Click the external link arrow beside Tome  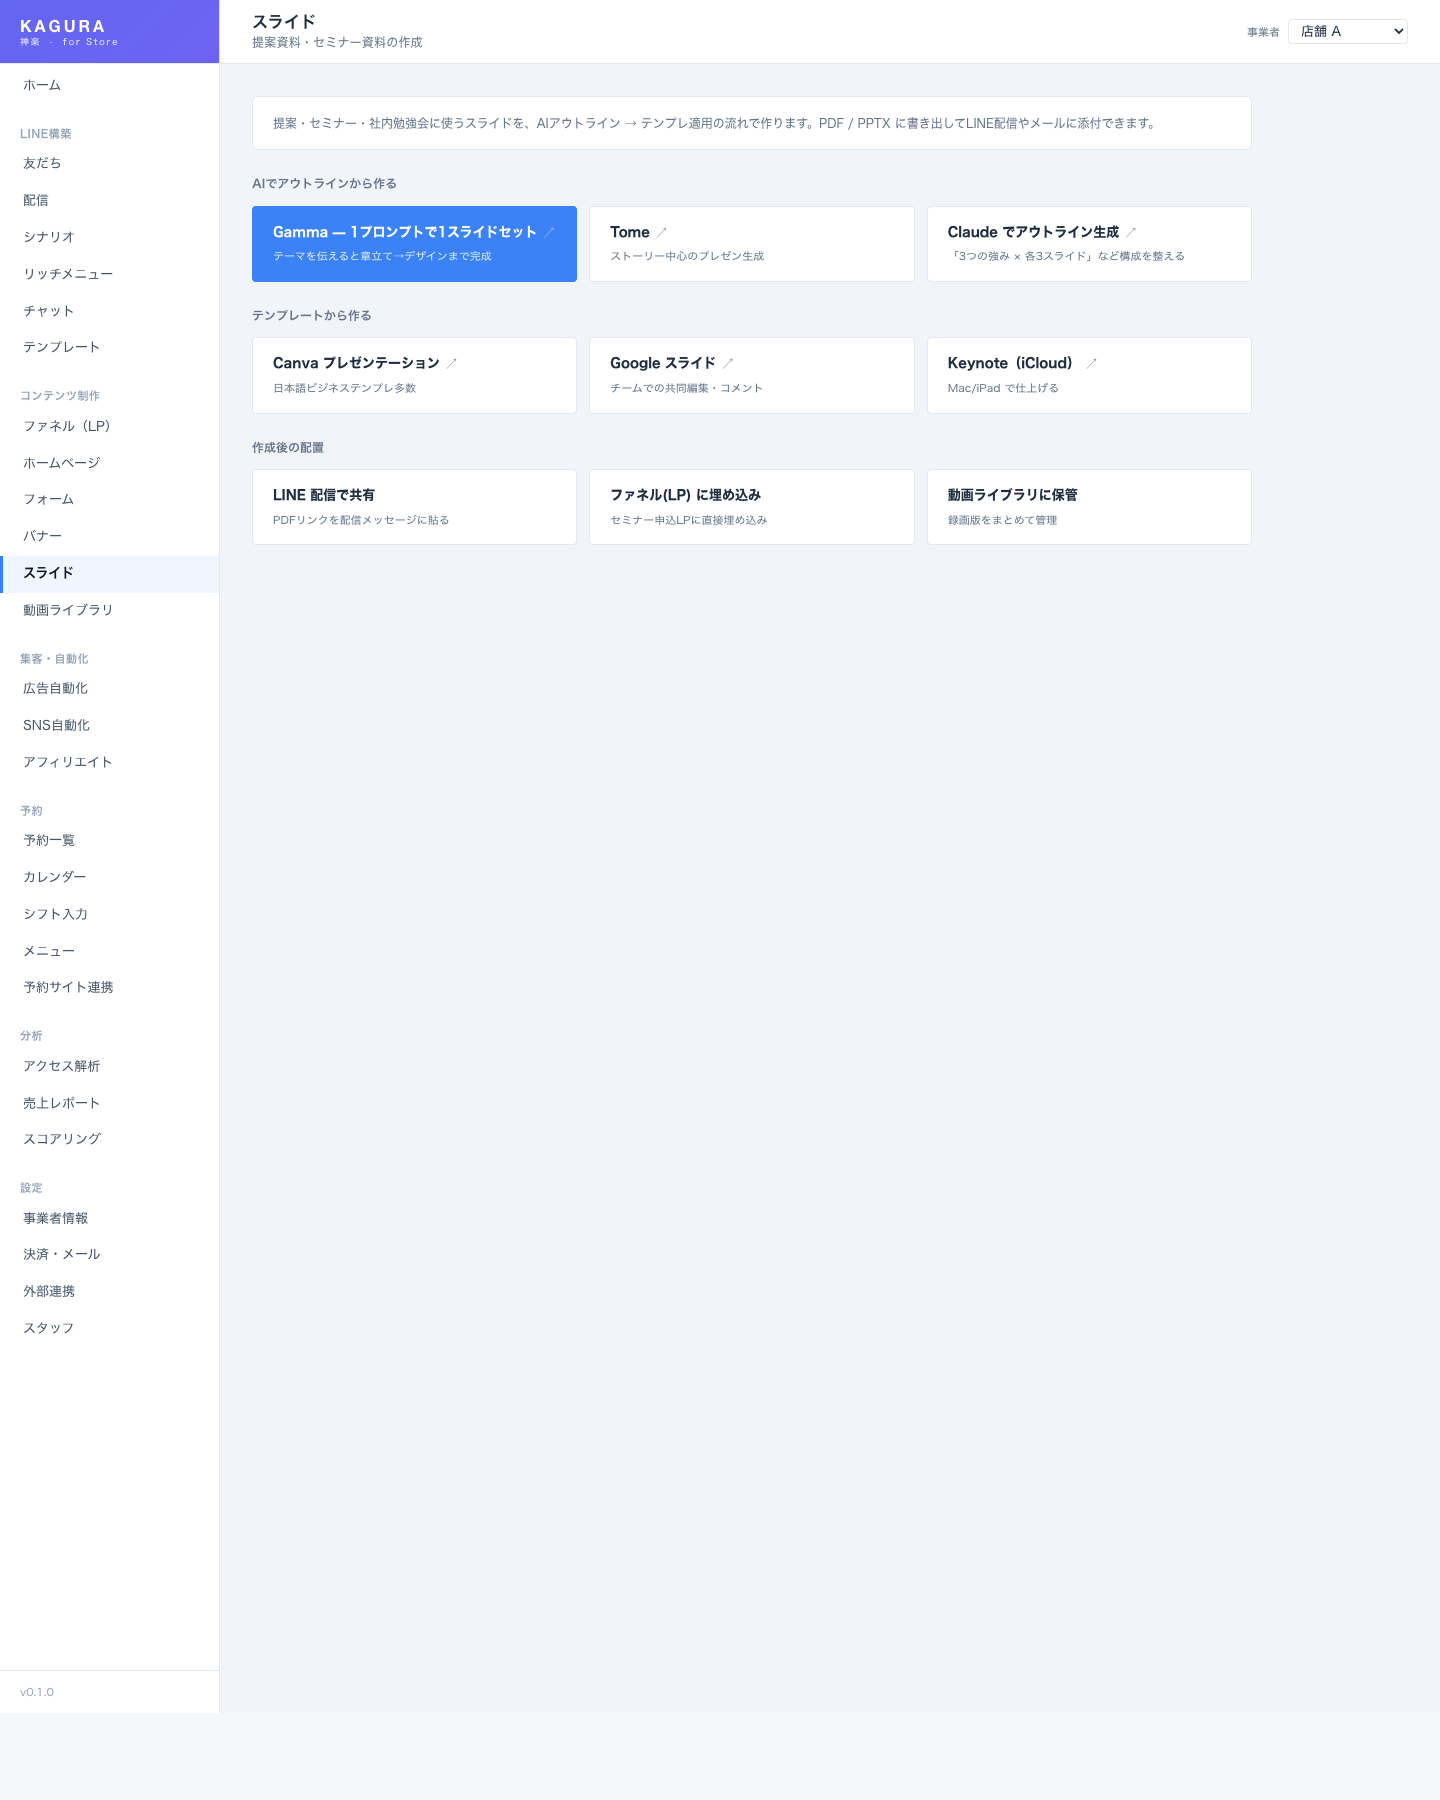coord(661,232)
